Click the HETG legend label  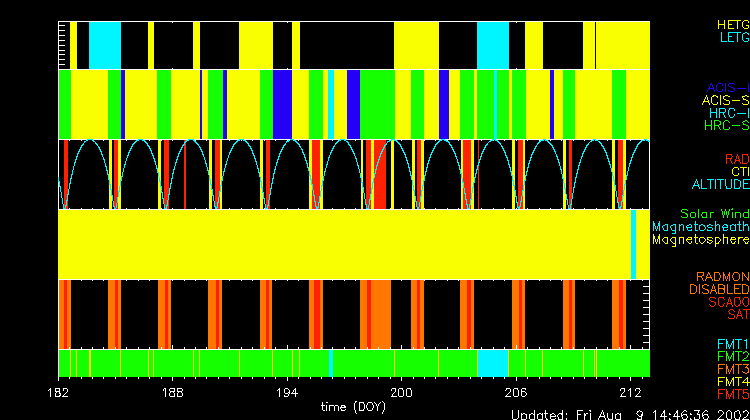732,24
